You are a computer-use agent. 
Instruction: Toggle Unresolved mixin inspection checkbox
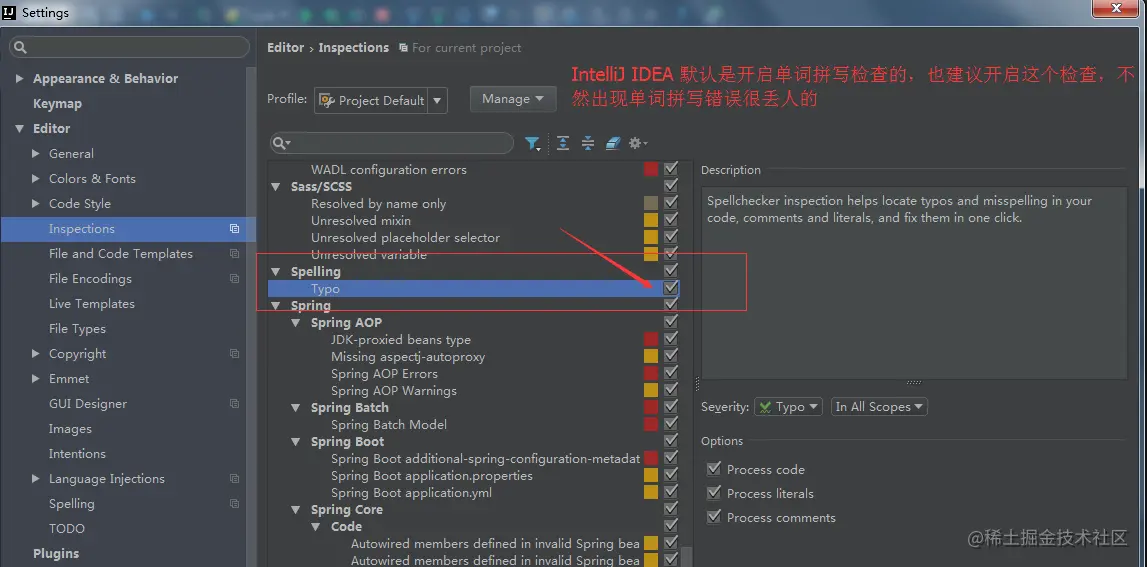click(671, 220)
